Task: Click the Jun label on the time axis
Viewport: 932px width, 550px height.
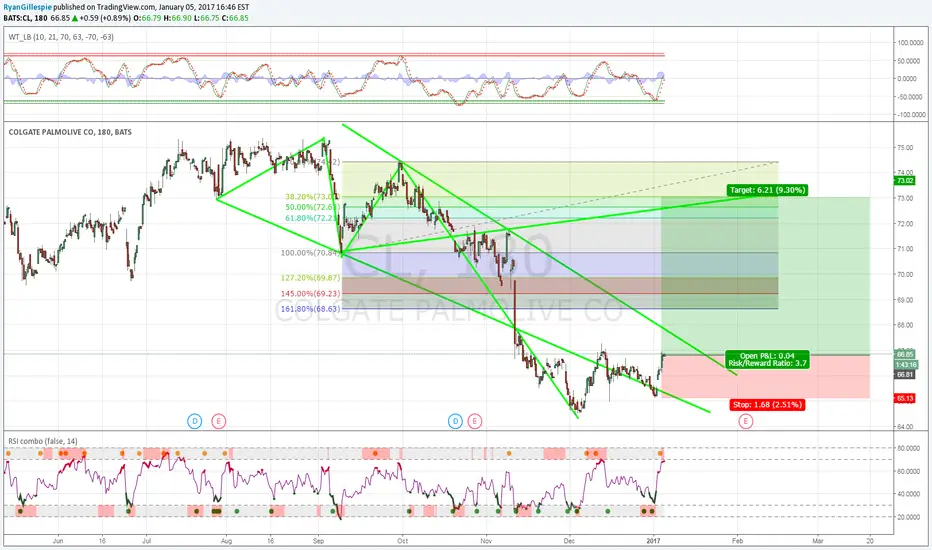Action: click(x=58, y=541)
